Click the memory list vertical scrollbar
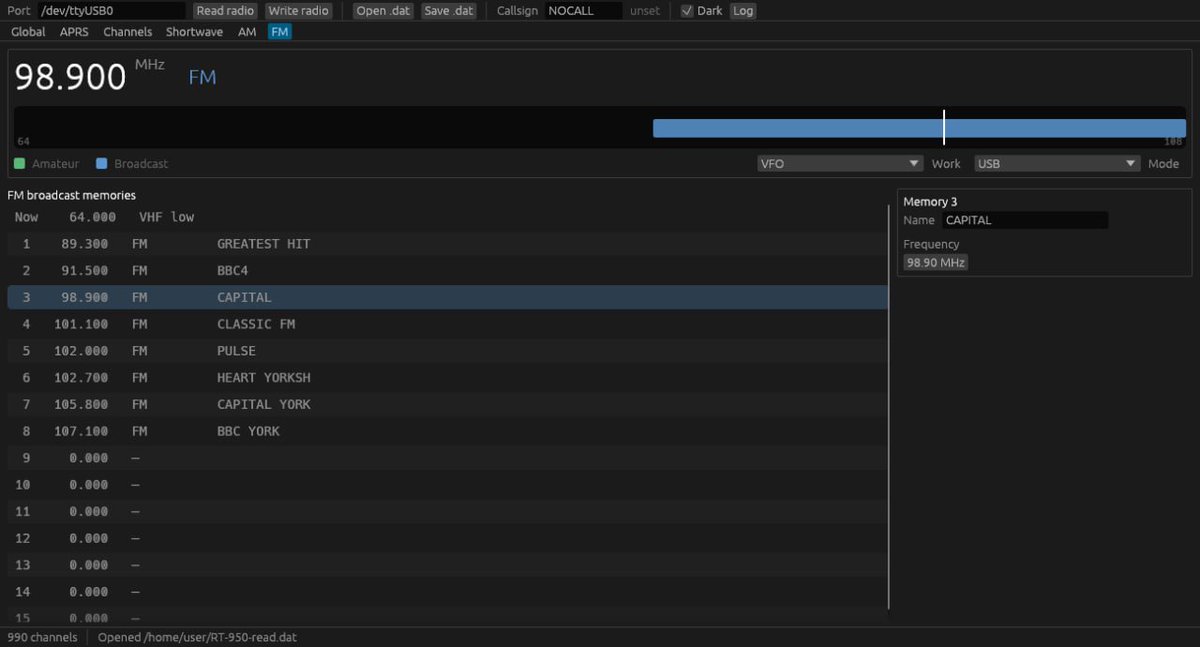Screen dimensions: 1200x647 889,407
